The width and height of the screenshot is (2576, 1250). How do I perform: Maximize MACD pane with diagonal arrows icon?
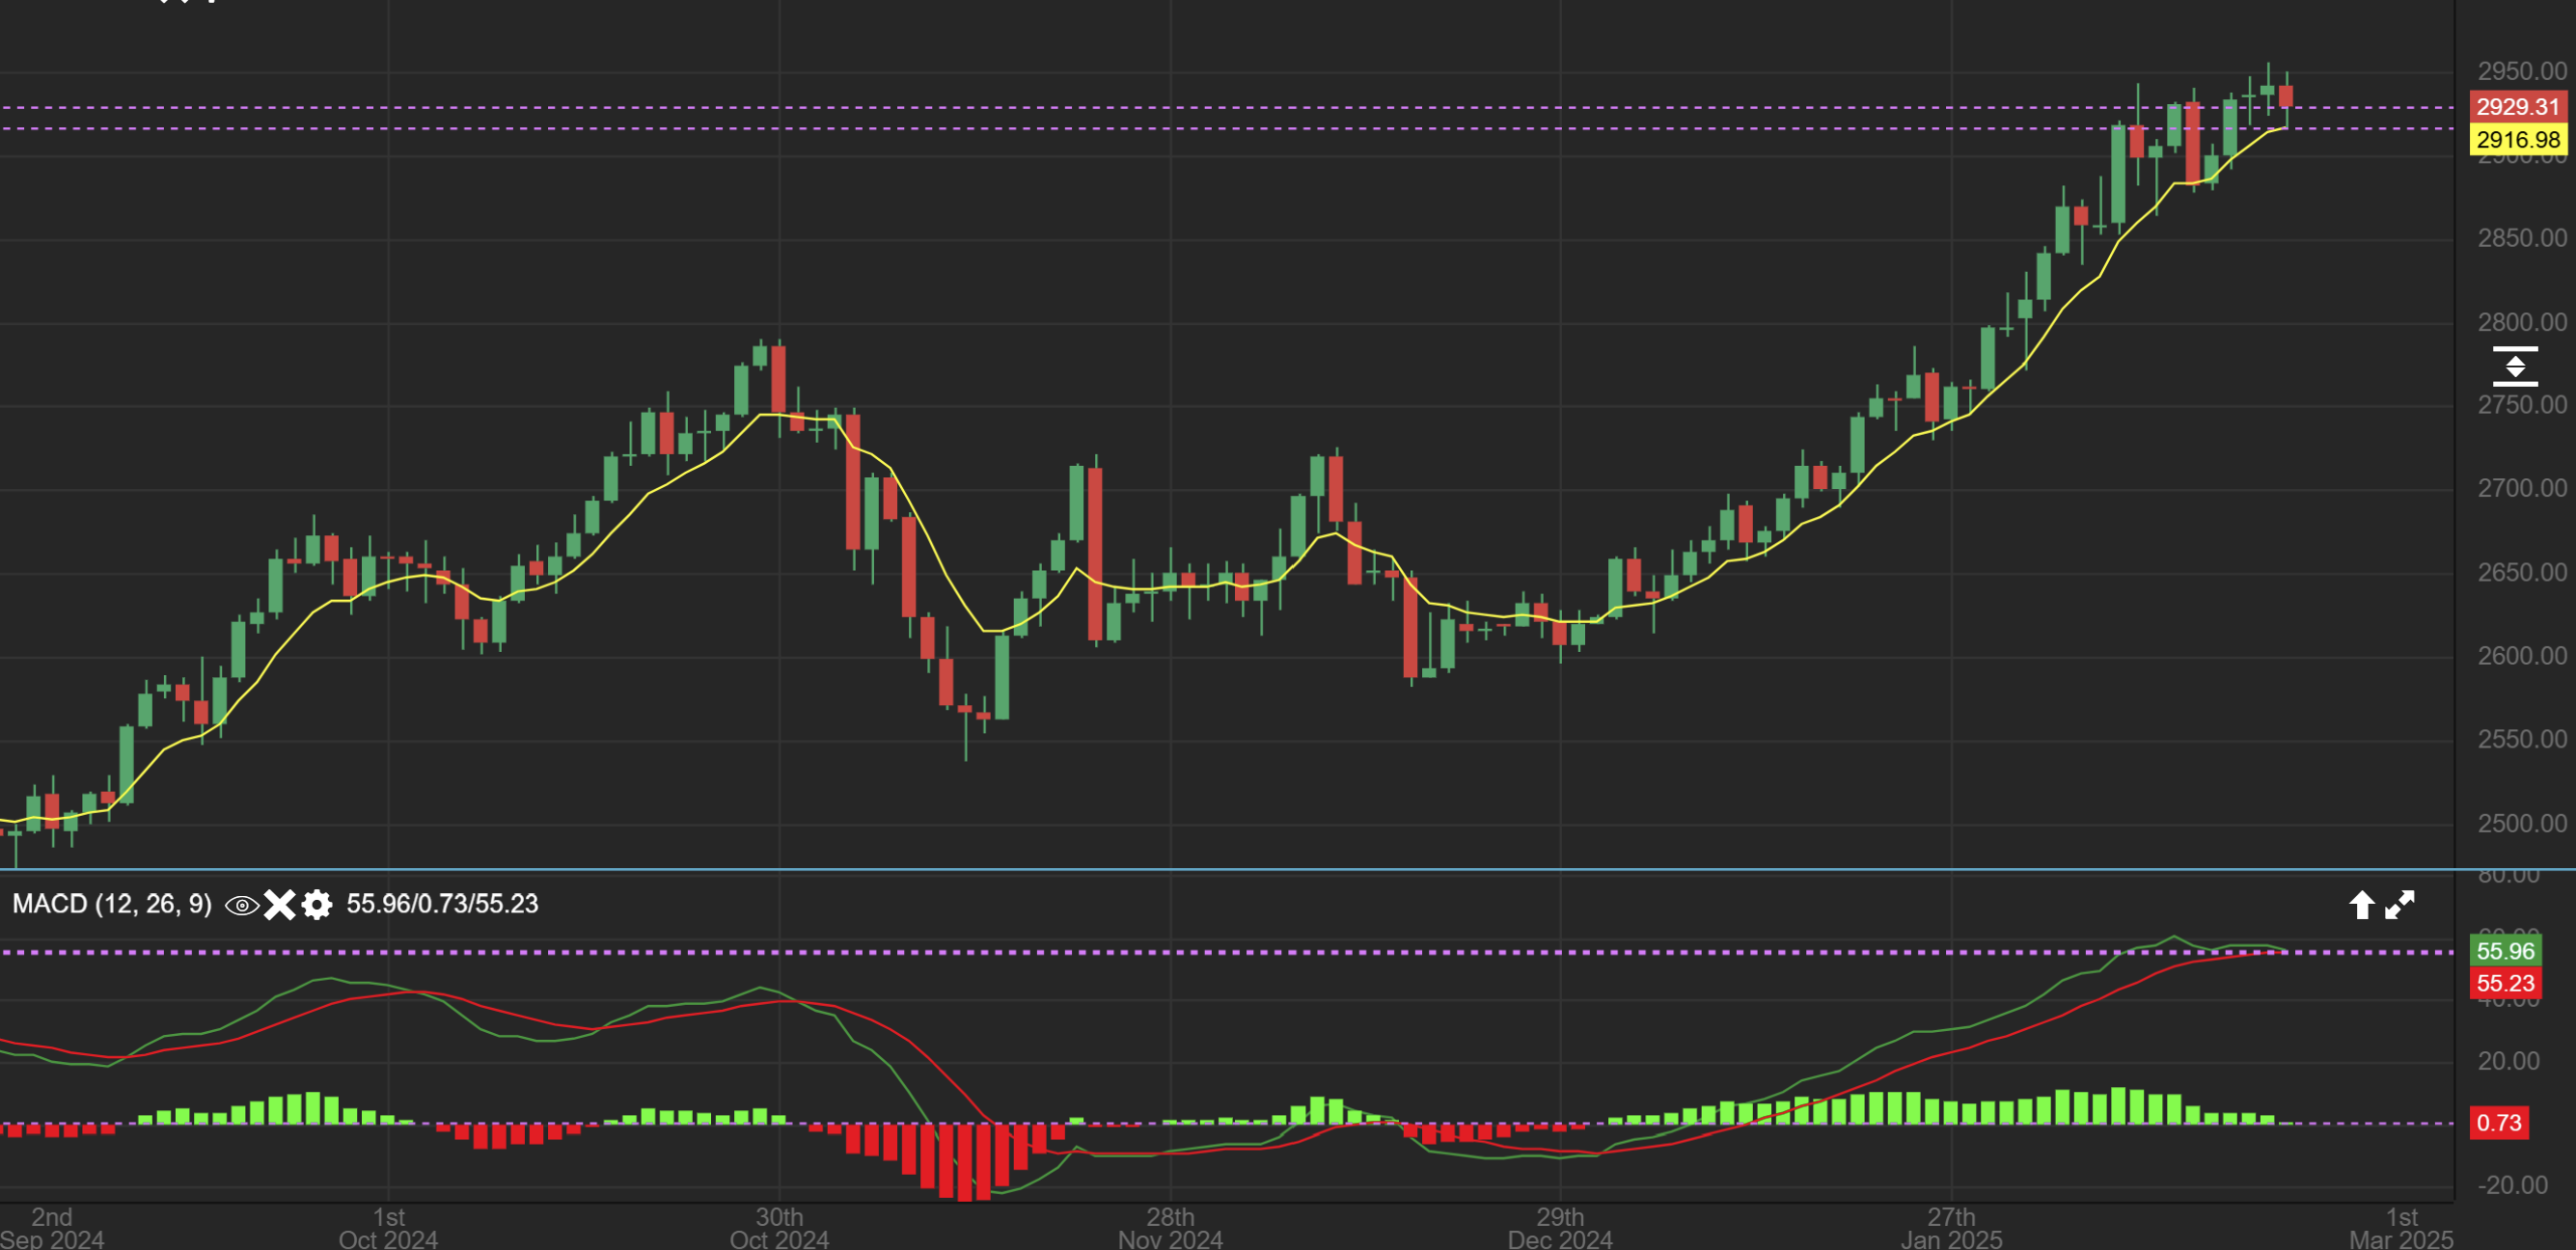2400,905
